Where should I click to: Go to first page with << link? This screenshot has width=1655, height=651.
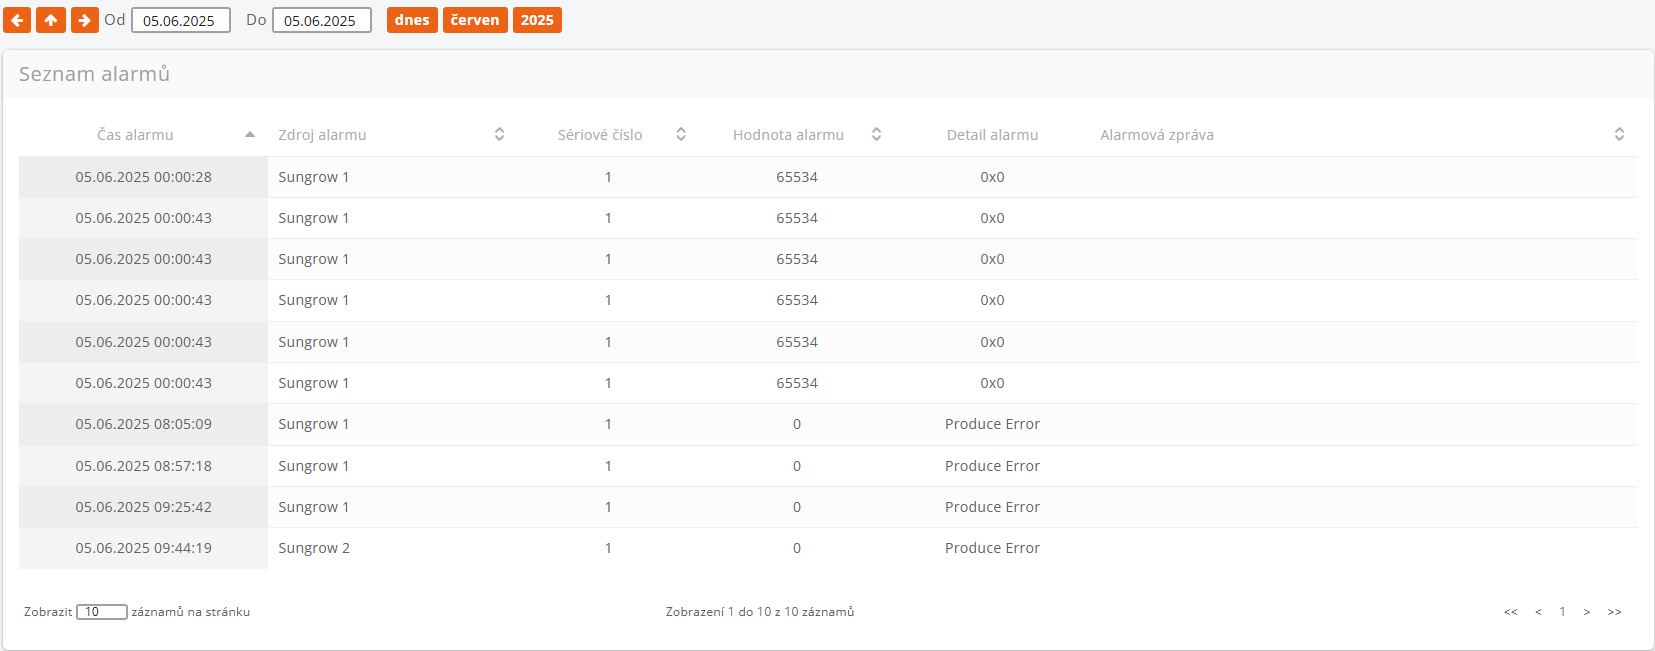(1510, 612)
